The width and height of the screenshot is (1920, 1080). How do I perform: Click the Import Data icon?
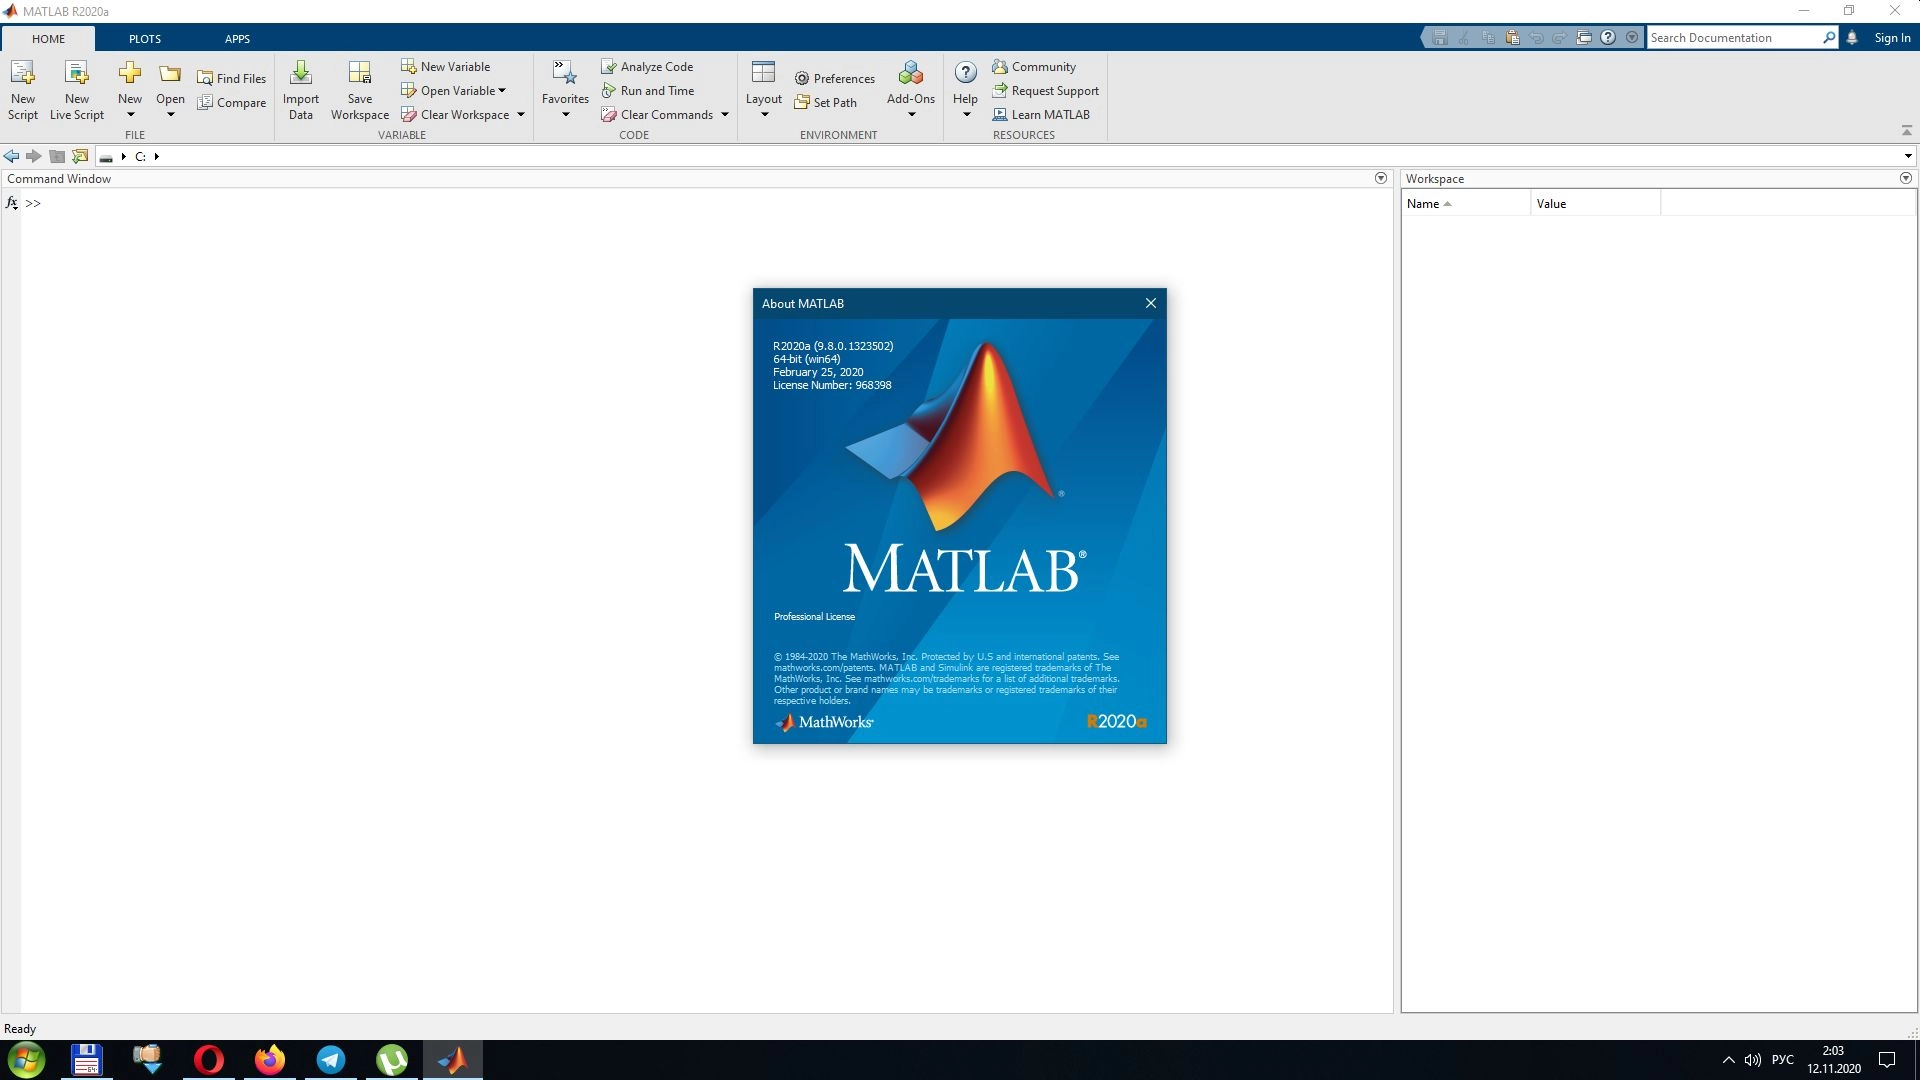coord(301,74)
